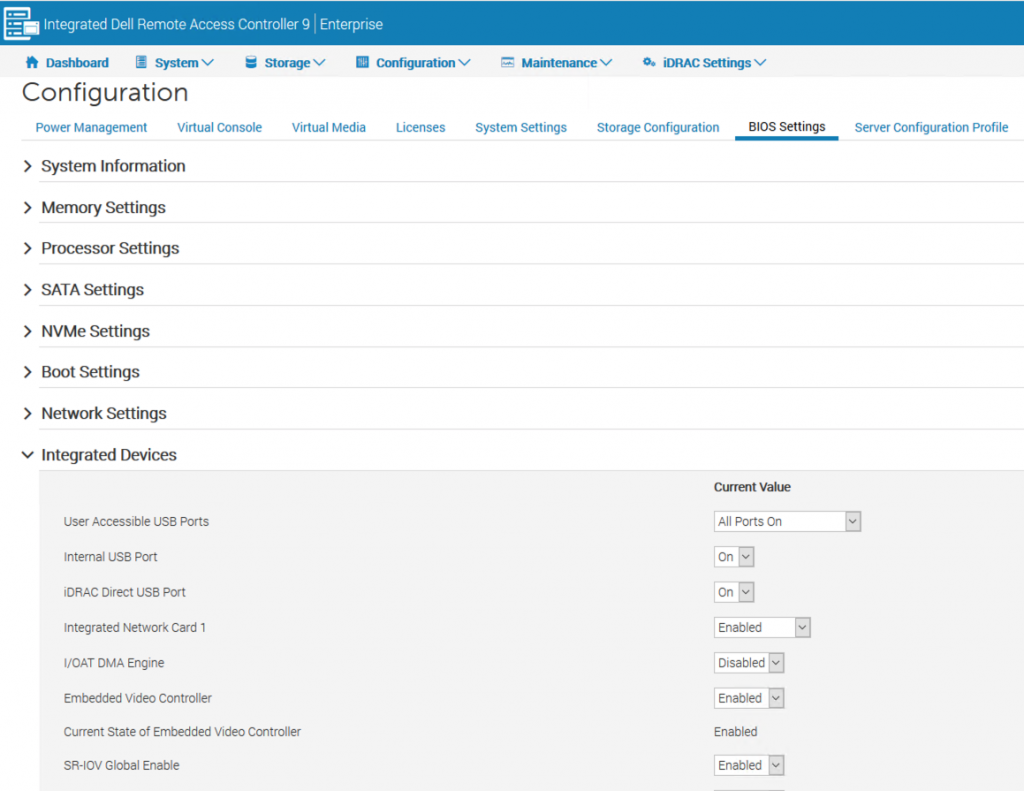
Task: Click the Dashboard home icon
Action: (x=32, y=63)
